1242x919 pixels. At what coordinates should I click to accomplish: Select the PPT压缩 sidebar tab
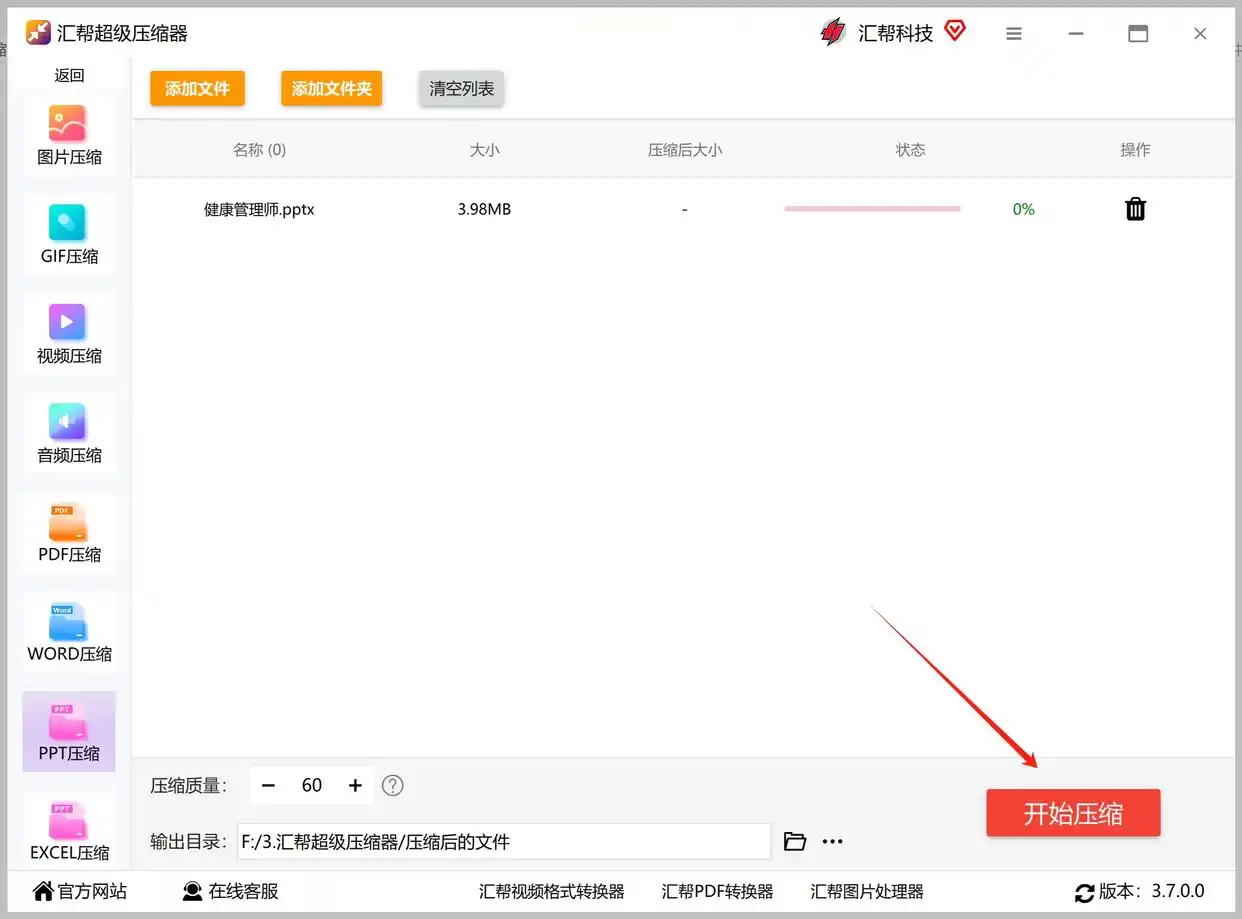point(68,732)
